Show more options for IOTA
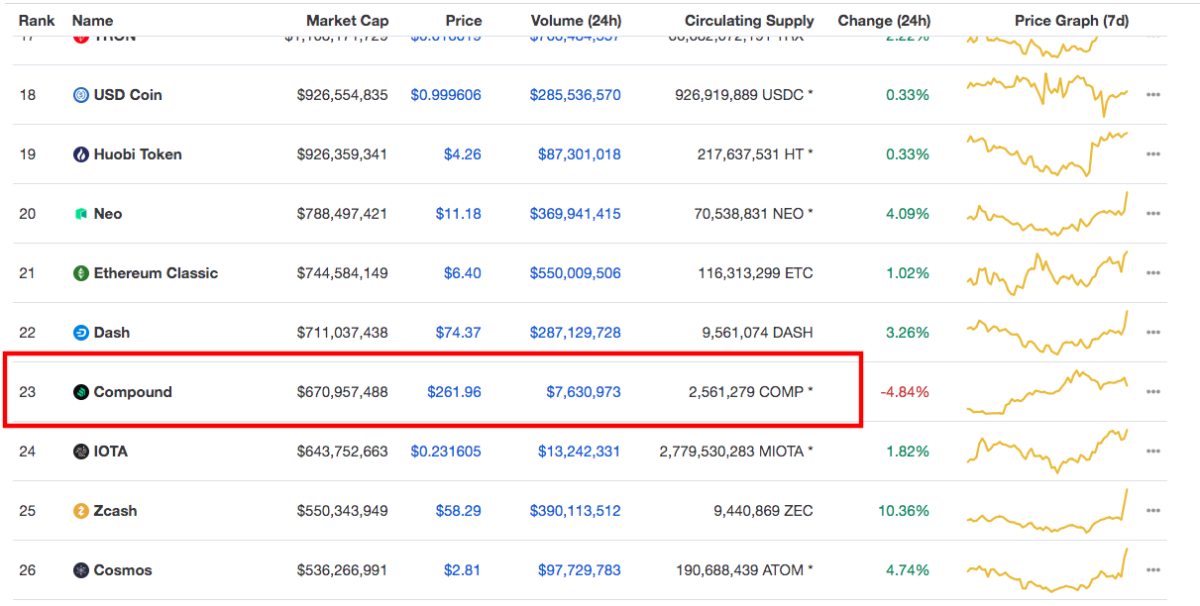 tap(1153, 452)
